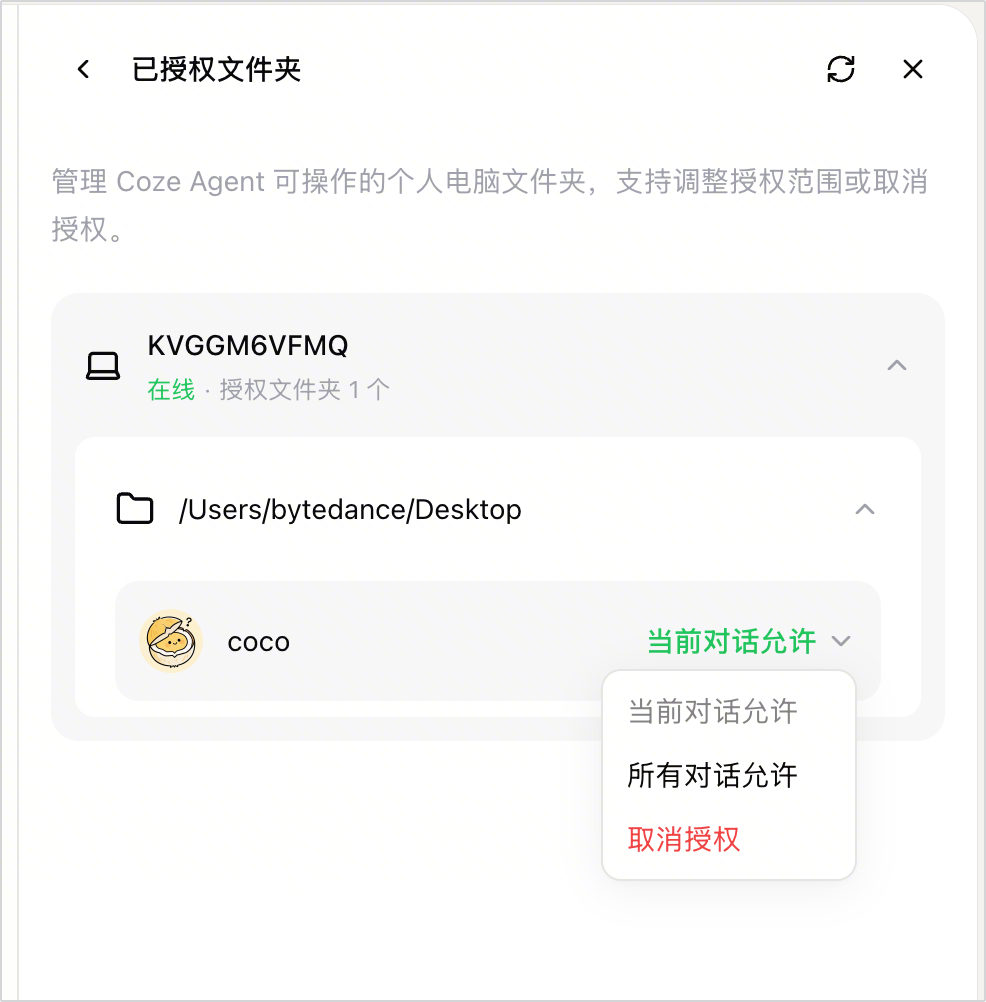Image resolution: width=986 pixels, height=1002 pixels.
Task: Click the laptop device icon
Action: click(x=103, y=366)
